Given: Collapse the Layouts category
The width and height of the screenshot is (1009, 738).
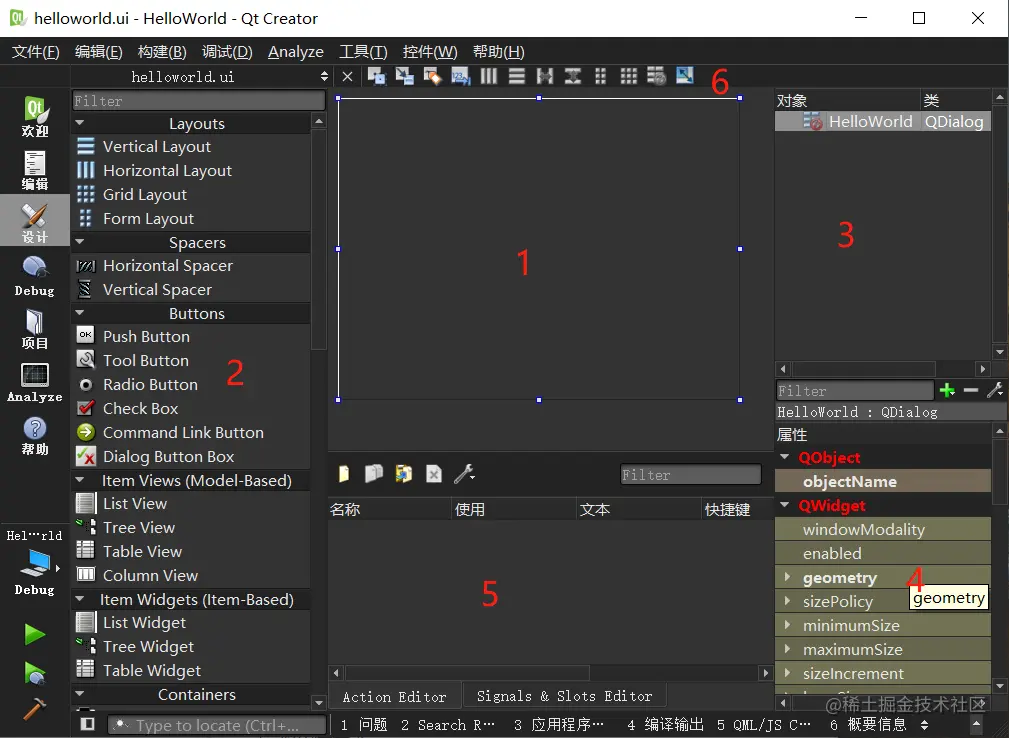Looking at the screenshot, I should coord(80,122).
